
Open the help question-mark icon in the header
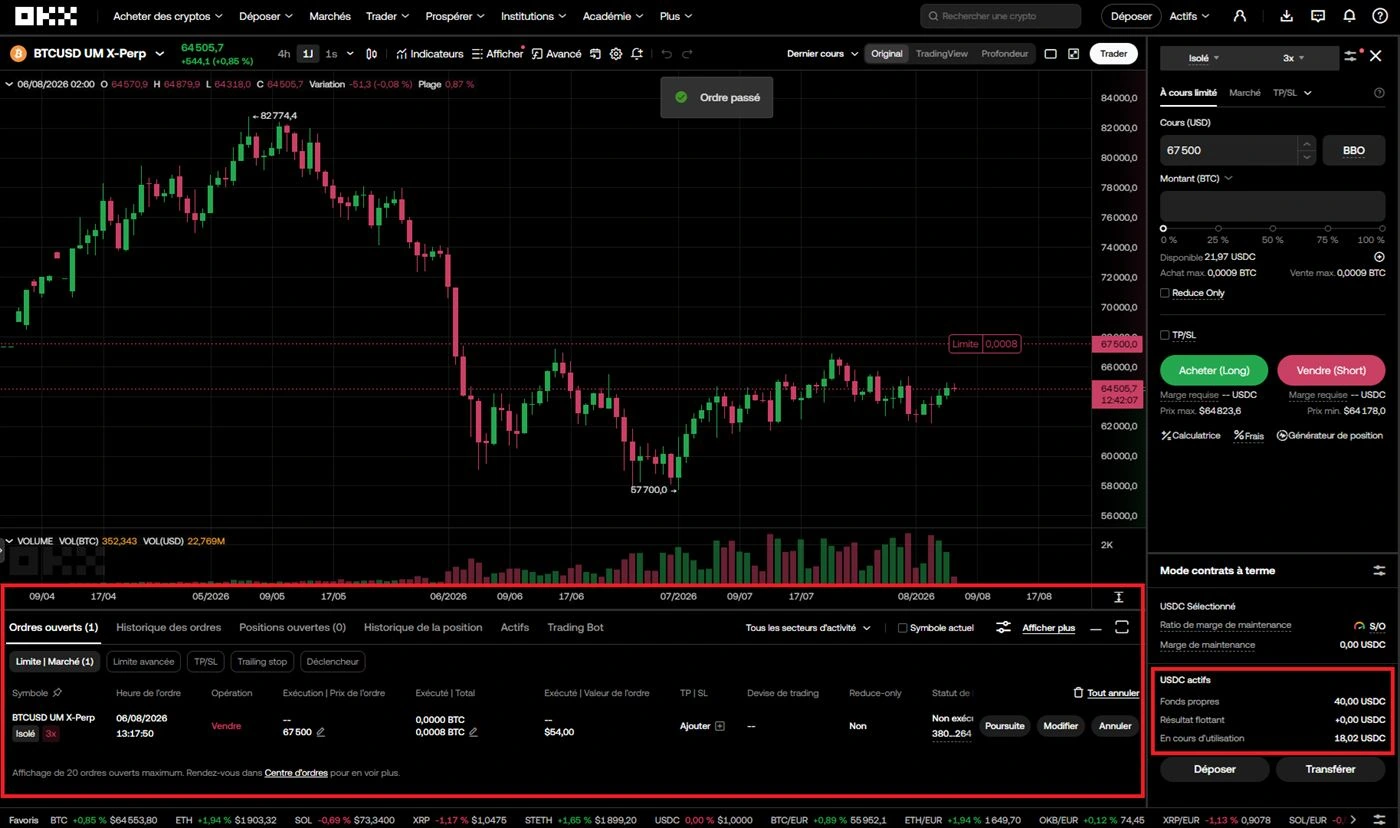coord(1380,16)
